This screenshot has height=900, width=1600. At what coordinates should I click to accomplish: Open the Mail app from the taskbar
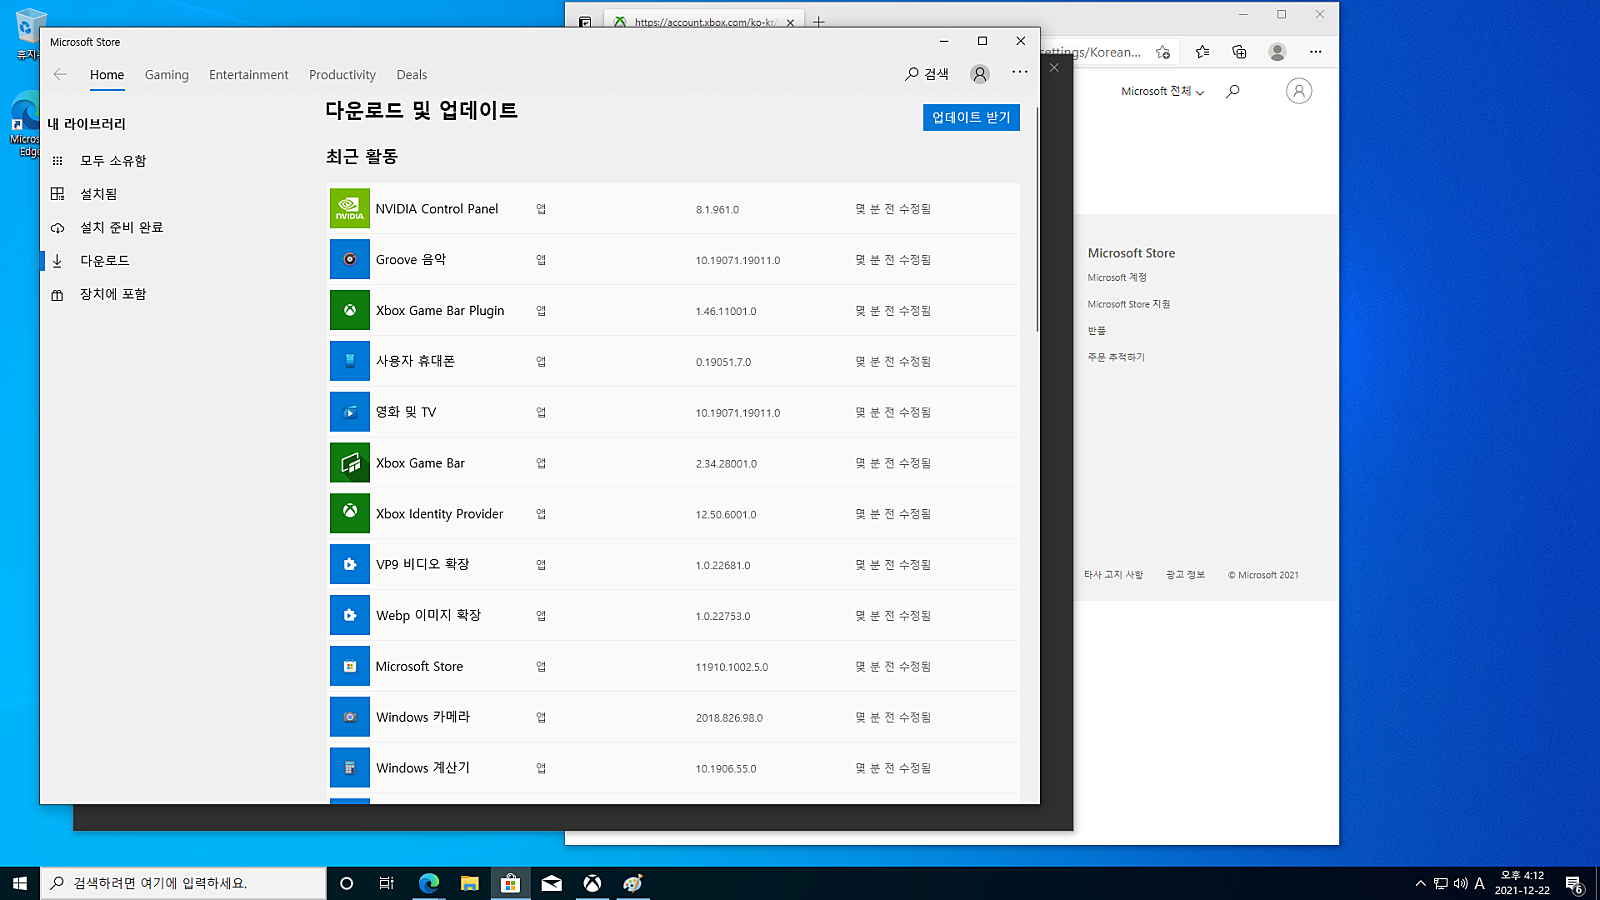(551, 883)
